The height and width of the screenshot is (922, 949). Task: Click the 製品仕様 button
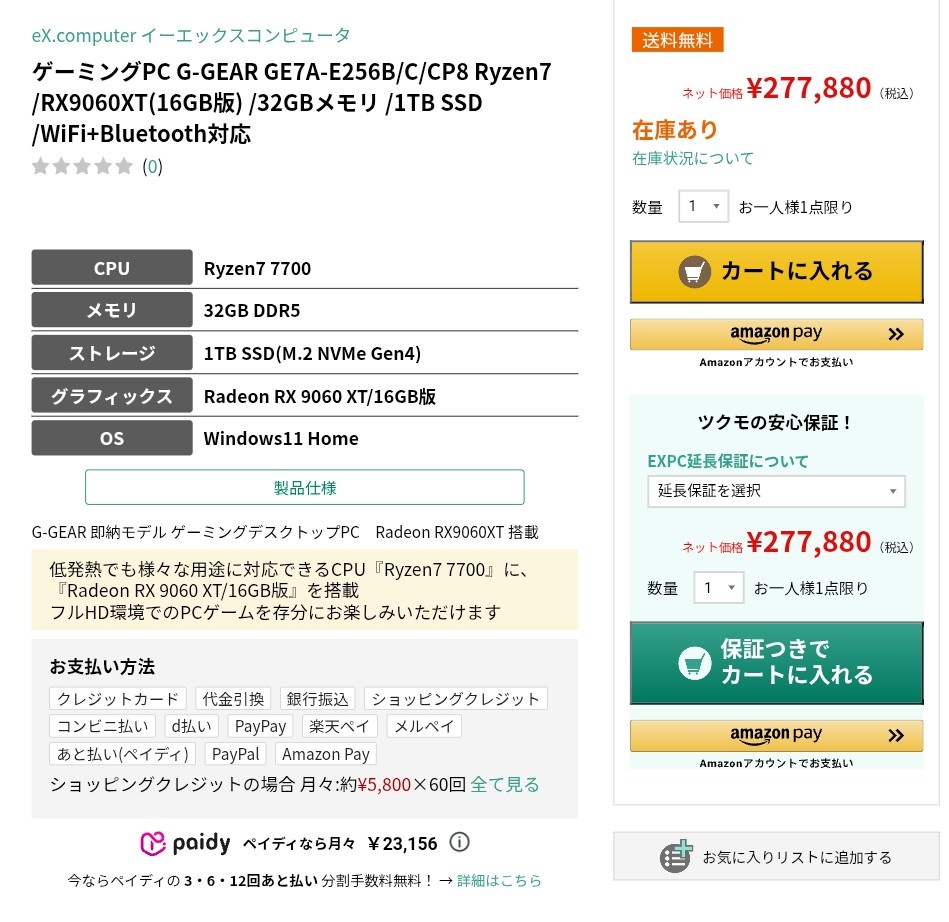[305, 488]
